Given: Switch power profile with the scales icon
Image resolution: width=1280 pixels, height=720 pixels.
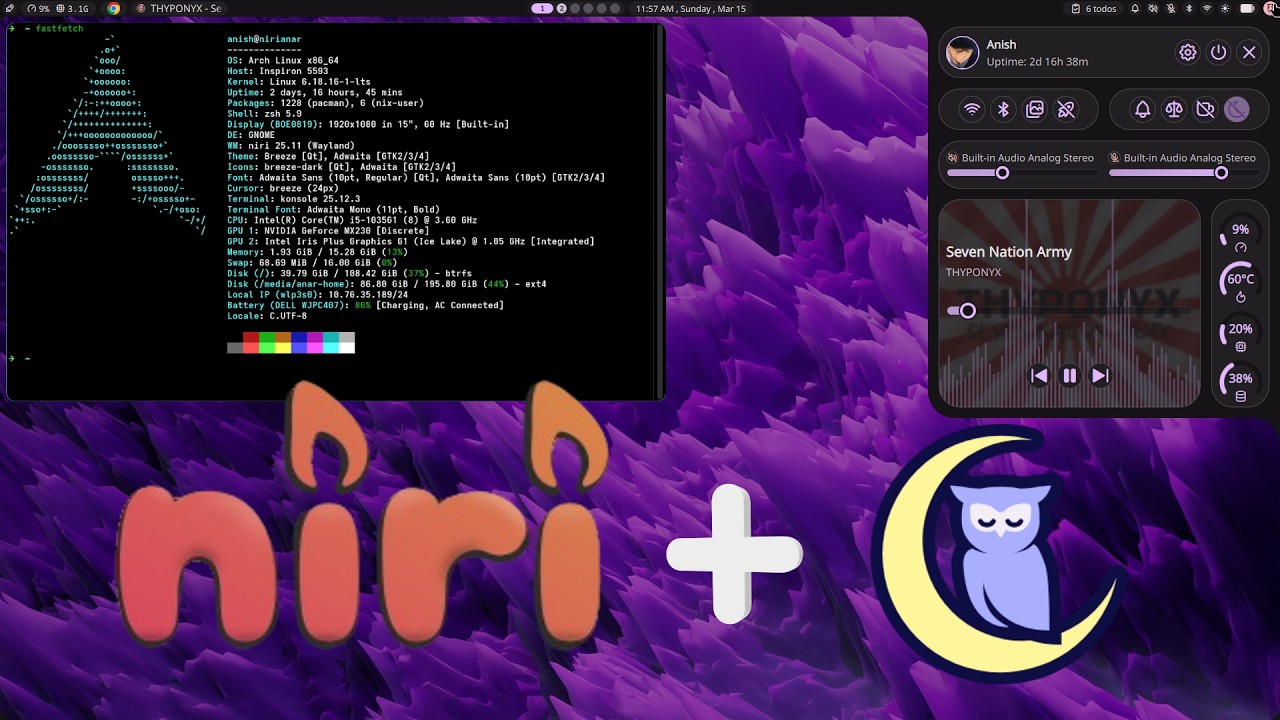Looking at the screenshot, I should (1174, 110).
